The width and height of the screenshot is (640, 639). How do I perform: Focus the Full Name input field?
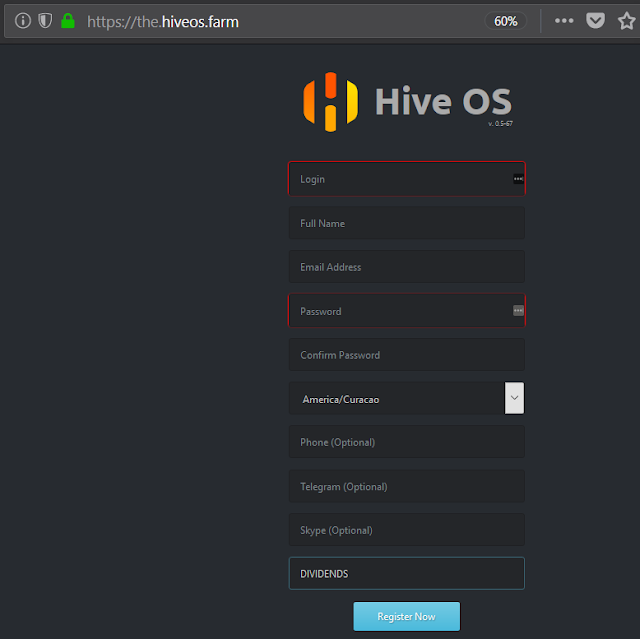407,223
